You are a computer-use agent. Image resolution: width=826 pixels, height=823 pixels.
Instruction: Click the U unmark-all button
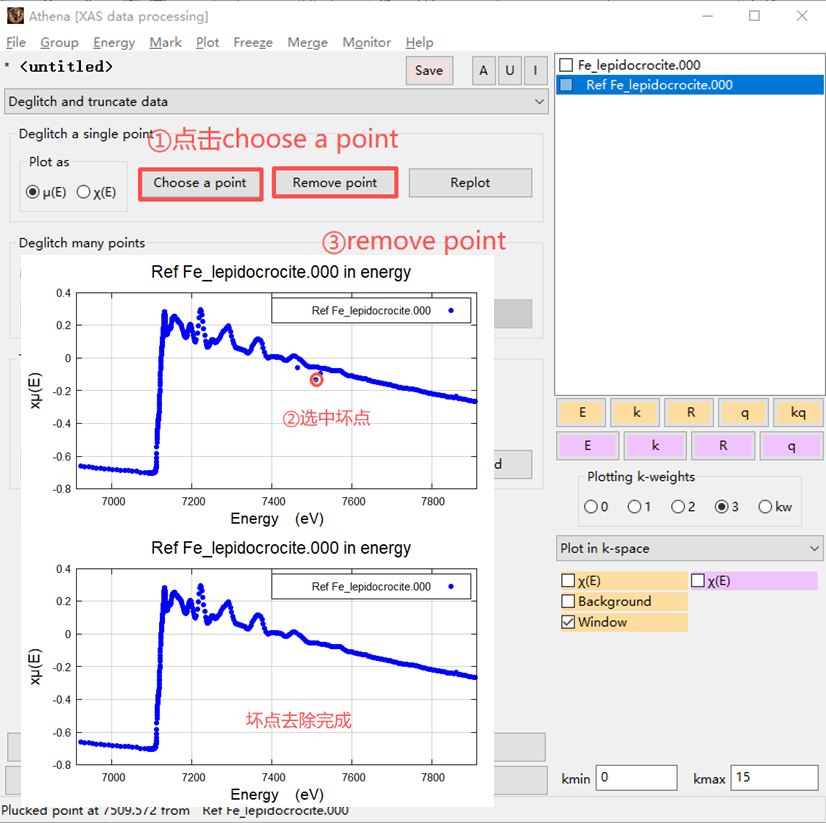coord(509,71)
